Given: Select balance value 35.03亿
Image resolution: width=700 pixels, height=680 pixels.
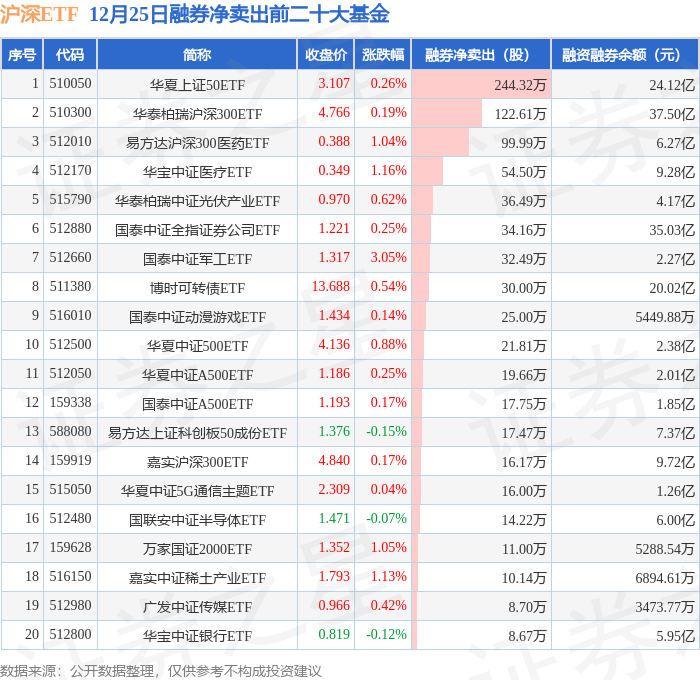Looking at the screenshot, I should click(x=672, y=230).
